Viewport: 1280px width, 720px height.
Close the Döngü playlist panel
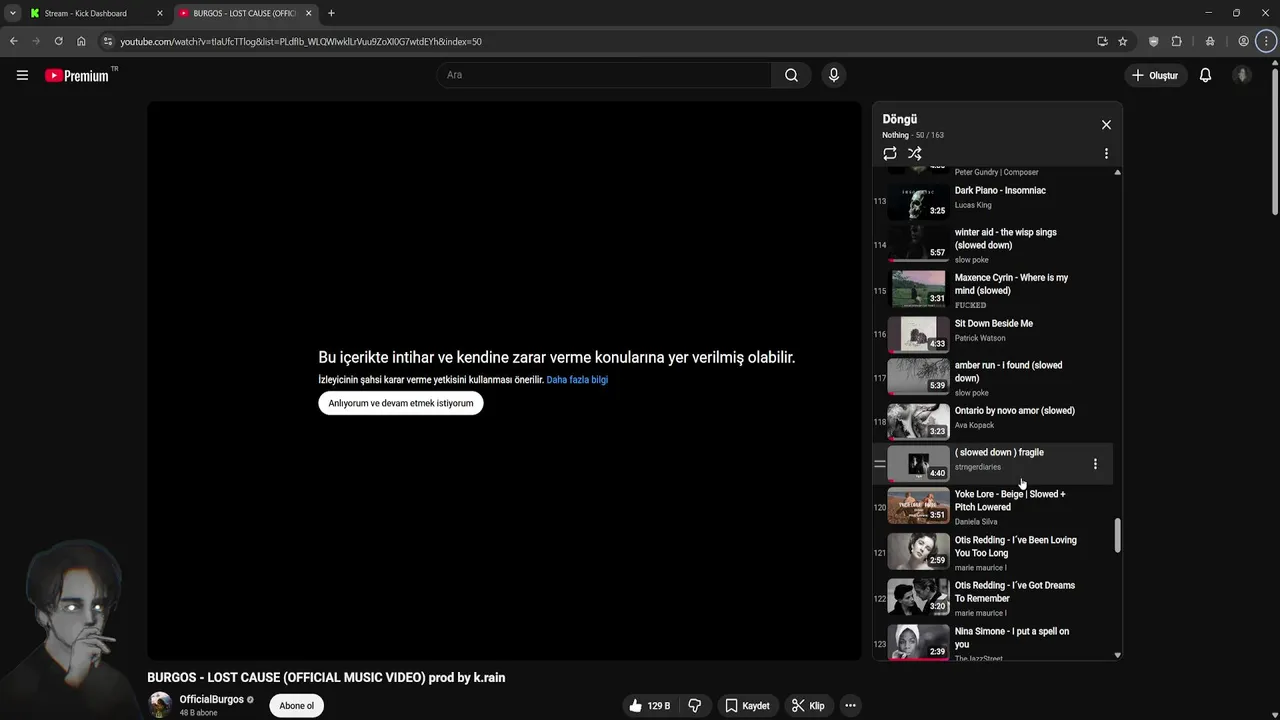click(x=1106, y=125)
